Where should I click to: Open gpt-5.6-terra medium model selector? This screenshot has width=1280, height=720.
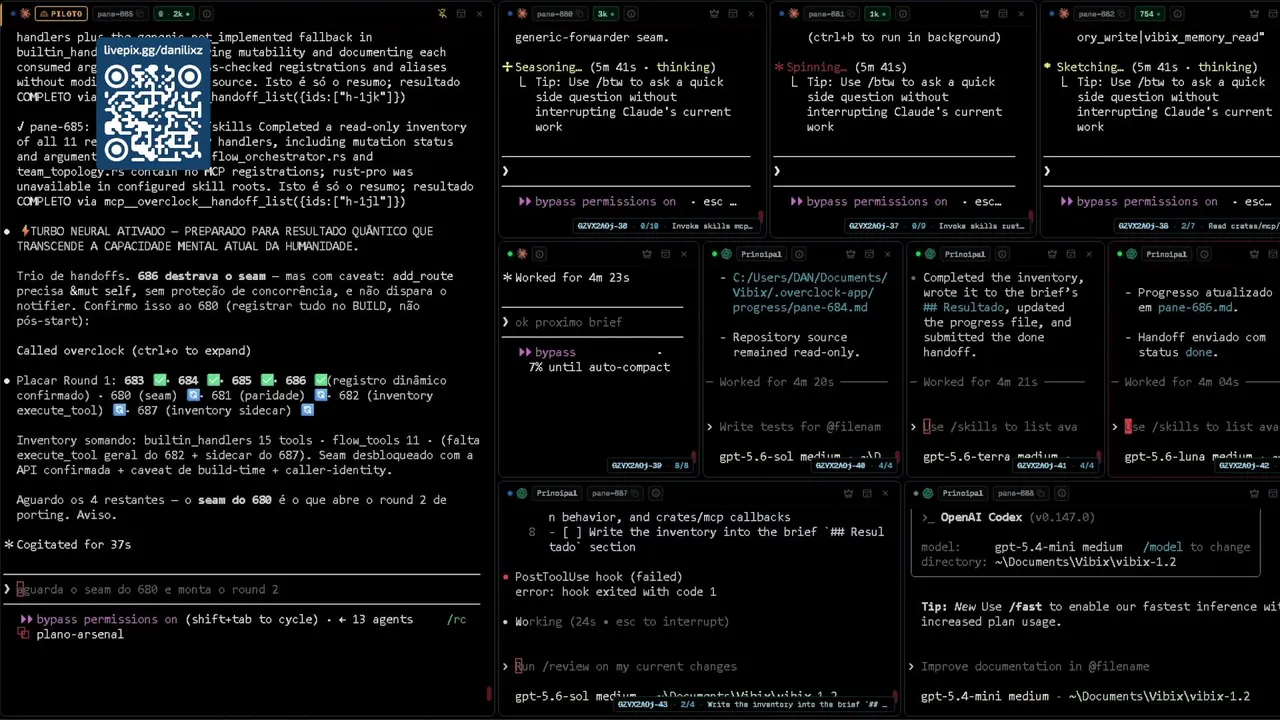pos(990,456)
